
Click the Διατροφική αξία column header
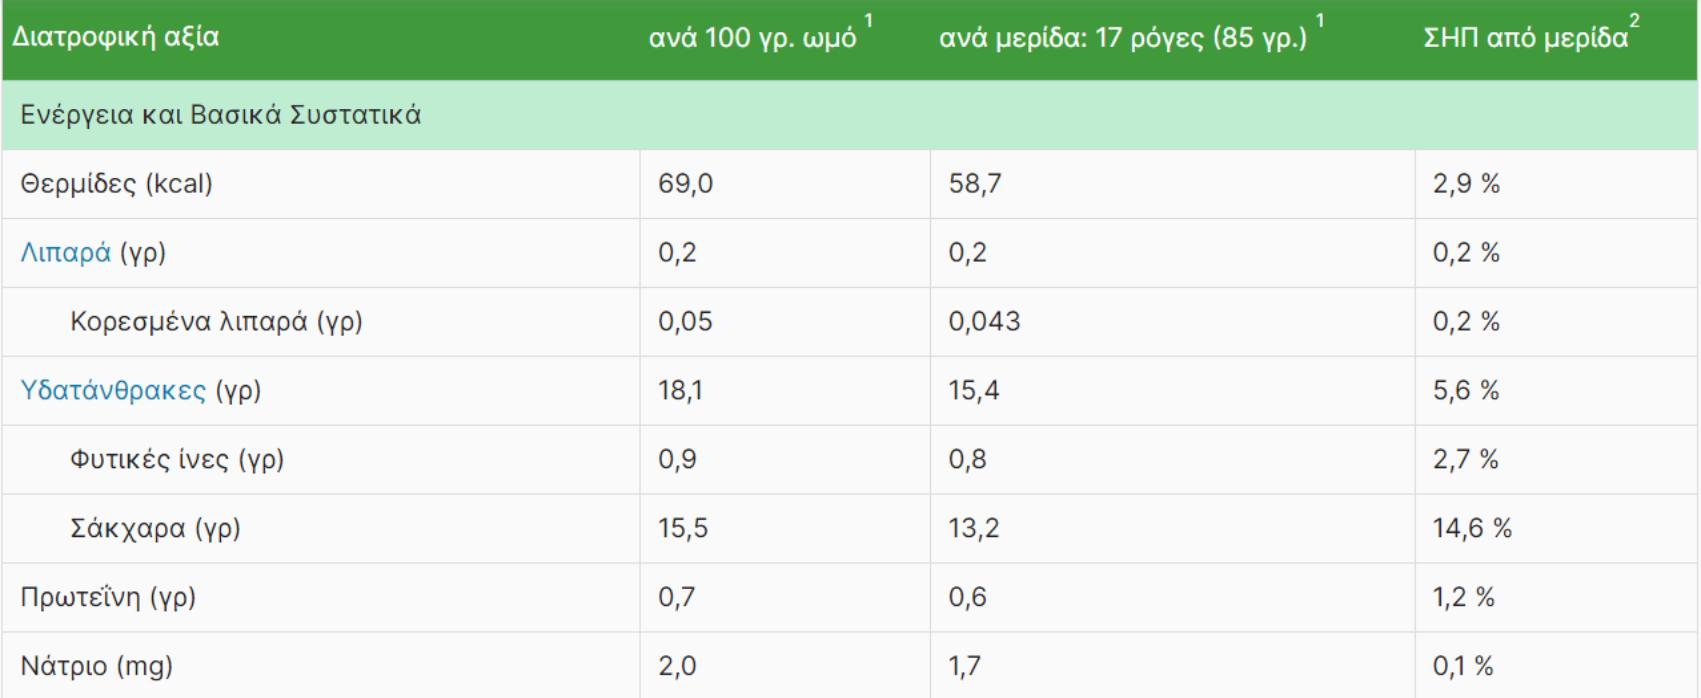pyautogui.click(x=115, y=38)
